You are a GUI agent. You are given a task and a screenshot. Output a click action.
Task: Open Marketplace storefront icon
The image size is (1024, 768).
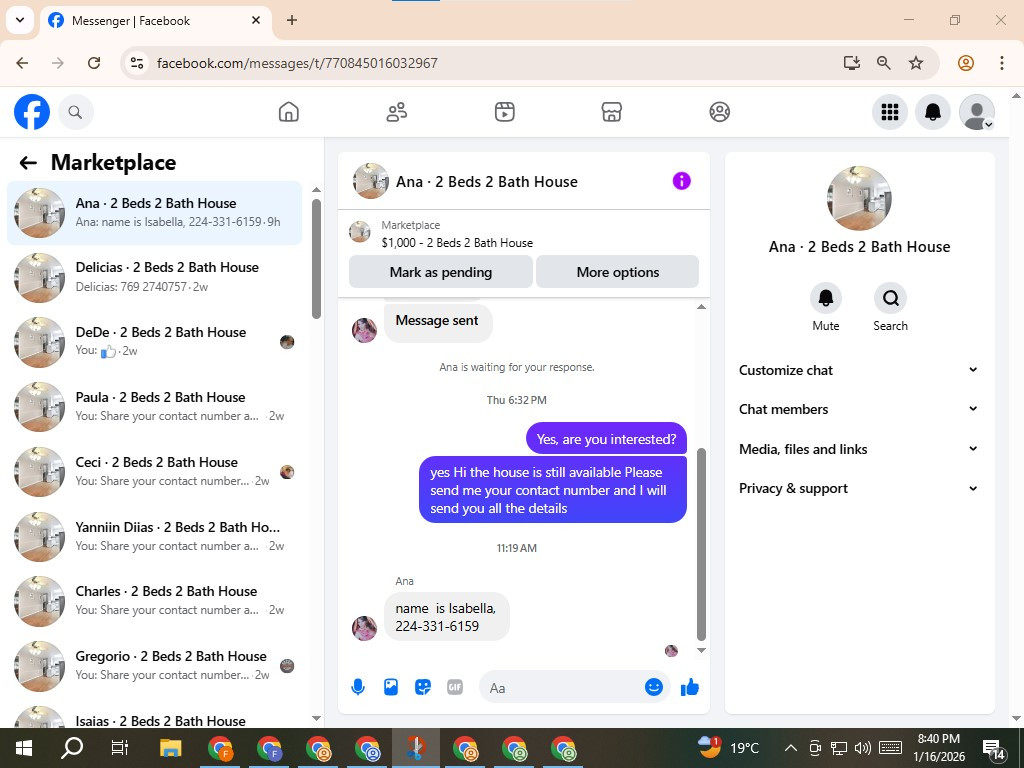pyautogui.click(x=611, y=112)
